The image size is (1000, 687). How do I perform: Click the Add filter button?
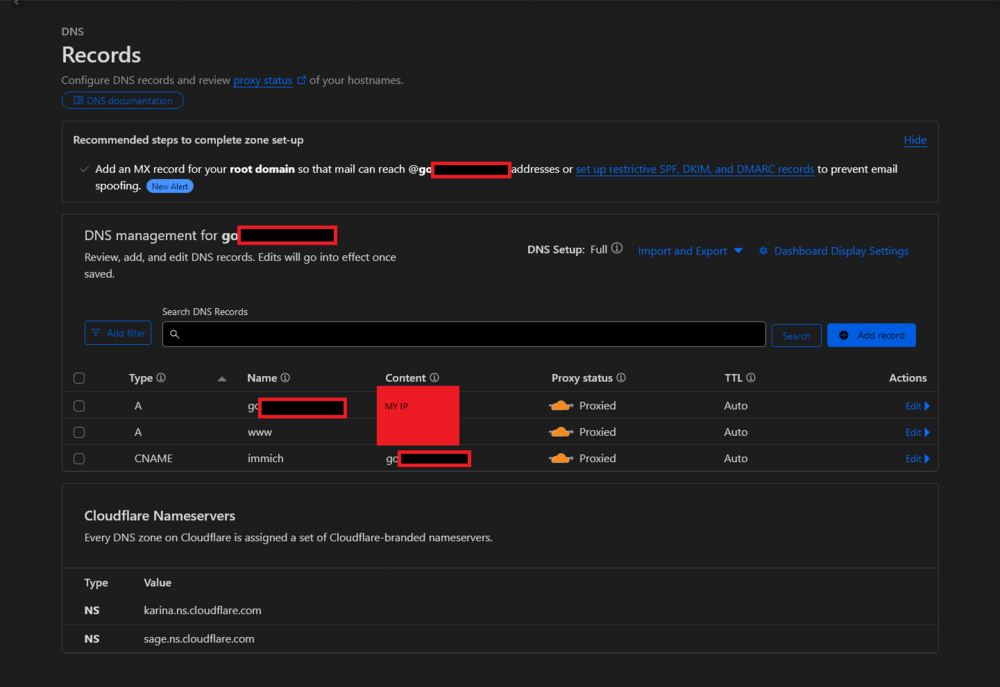118,333
